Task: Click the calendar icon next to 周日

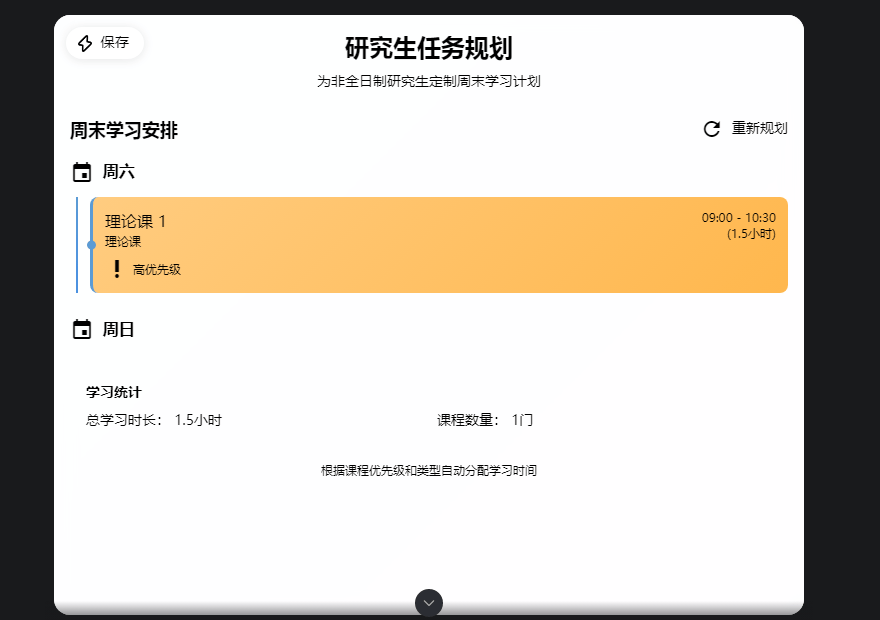Action: pos(82,329)
